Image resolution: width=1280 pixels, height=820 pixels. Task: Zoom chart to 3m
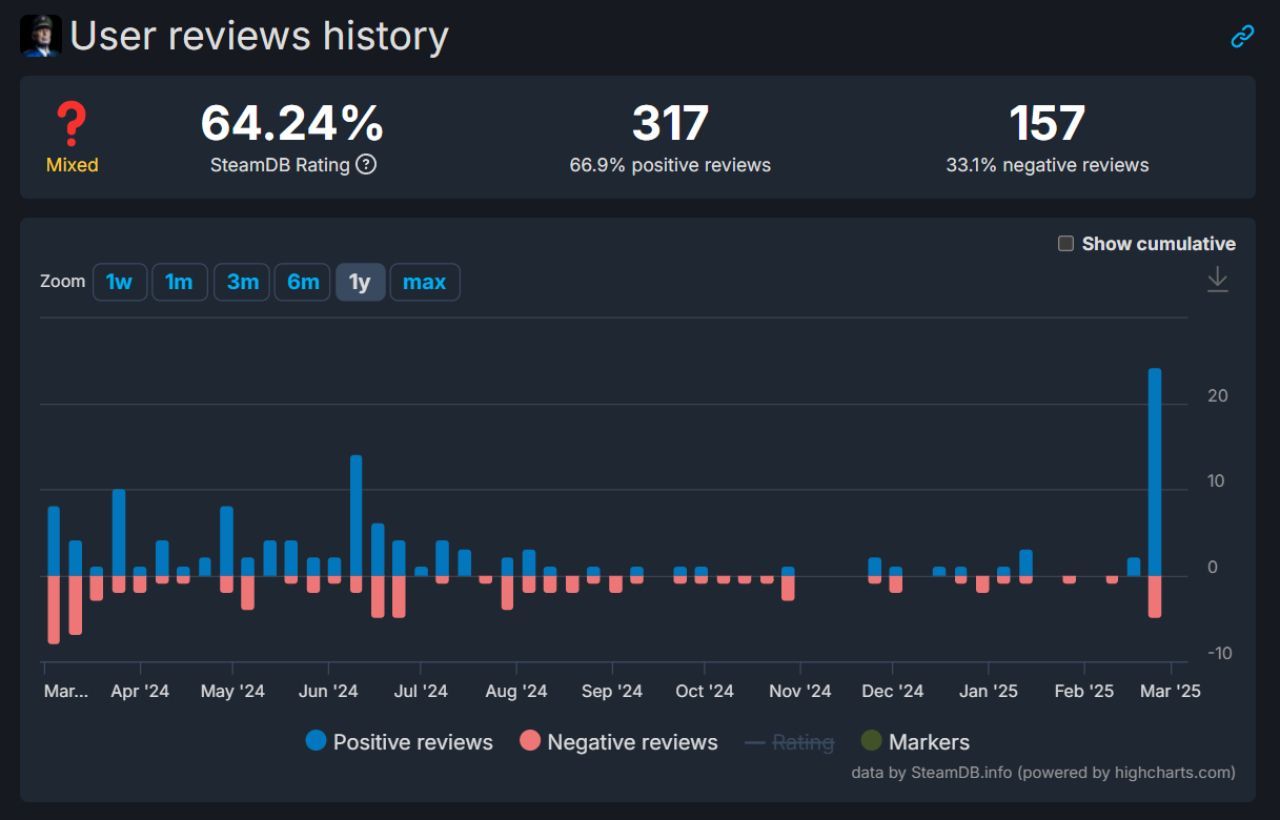242,282
